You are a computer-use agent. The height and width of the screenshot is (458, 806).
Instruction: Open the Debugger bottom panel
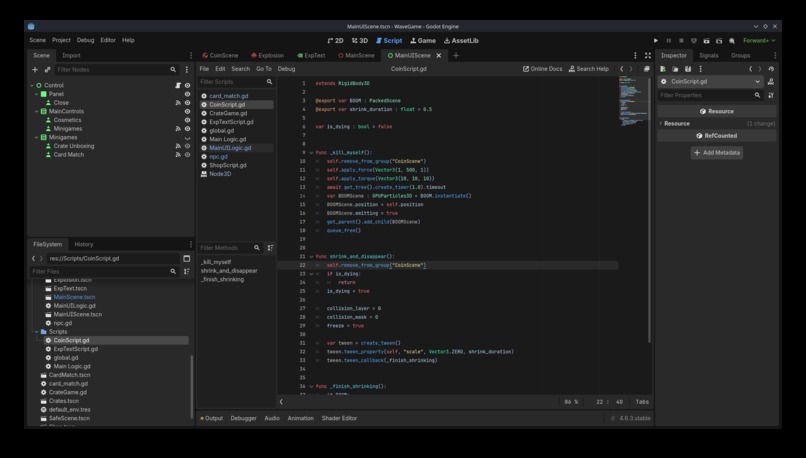coord(243,418)
